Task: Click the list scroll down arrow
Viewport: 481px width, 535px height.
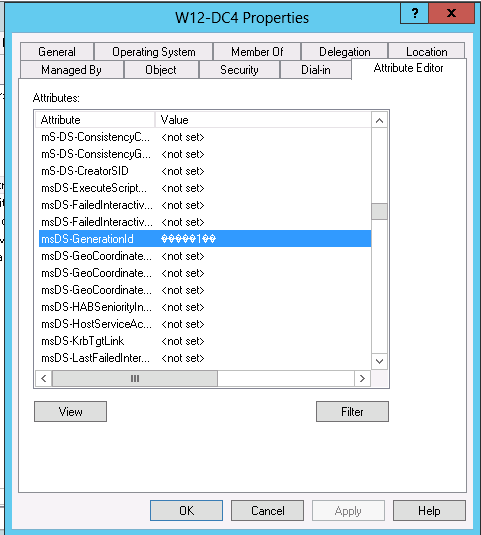Action: 379,361
